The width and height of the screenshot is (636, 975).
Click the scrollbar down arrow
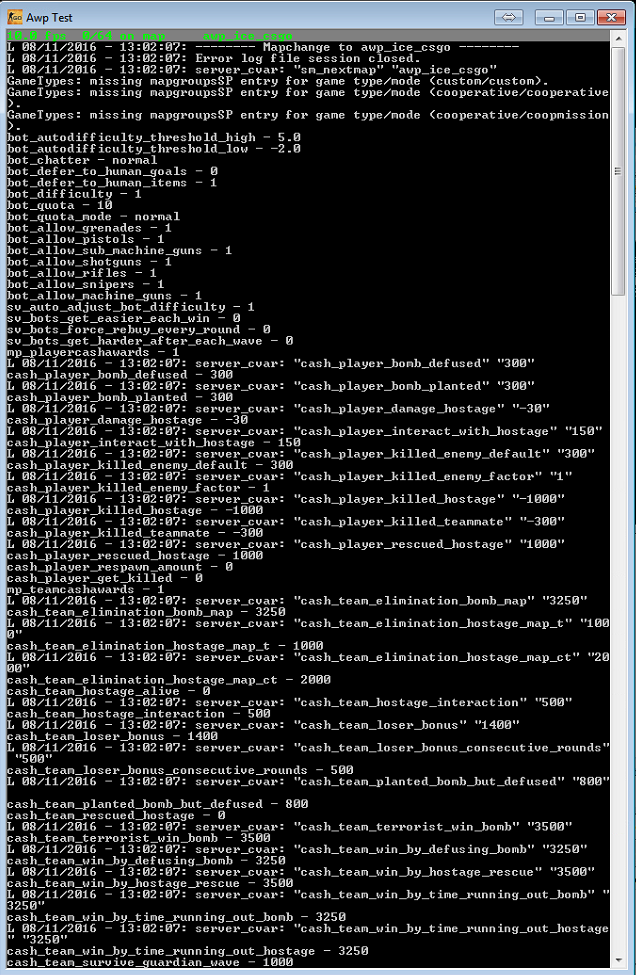coord(618,960)
